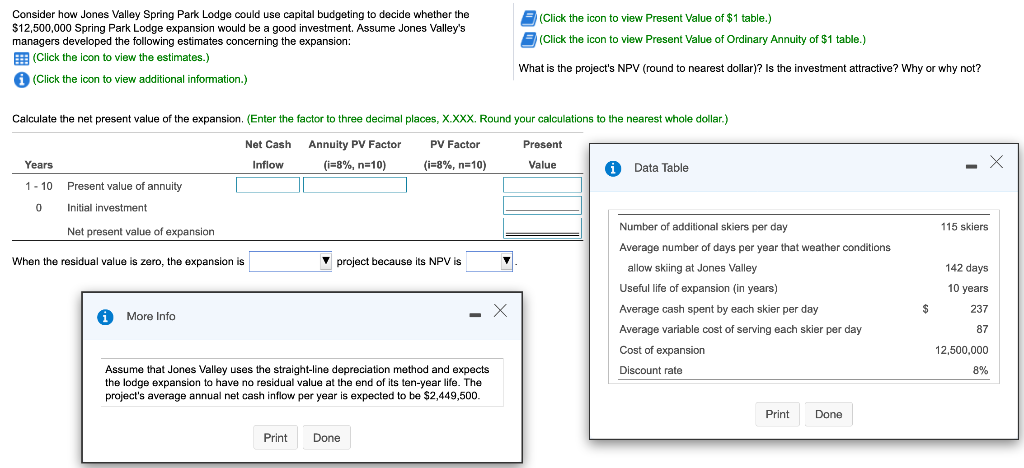The image size is (1024, 468).
Task: Minimize the Data Table dialog
Action: coord(972,168)
